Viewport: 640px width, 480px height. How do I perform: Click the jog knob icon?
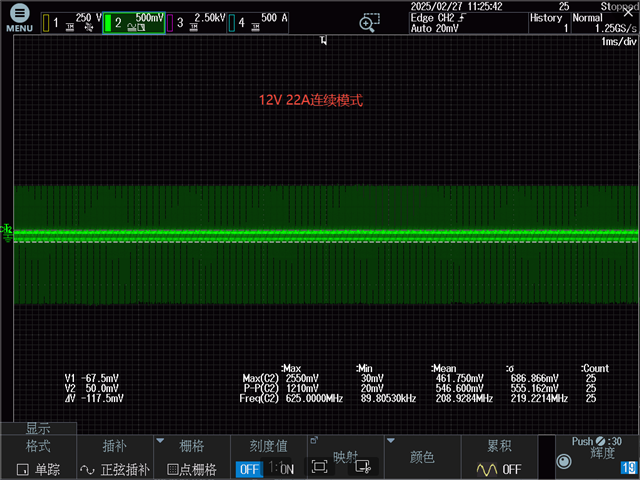coord(564,462)
